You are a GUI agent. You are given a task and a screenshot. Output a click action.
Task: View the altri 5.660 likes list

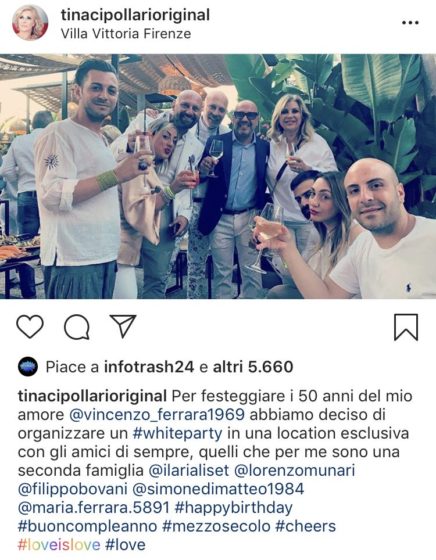tap(253, 367)
